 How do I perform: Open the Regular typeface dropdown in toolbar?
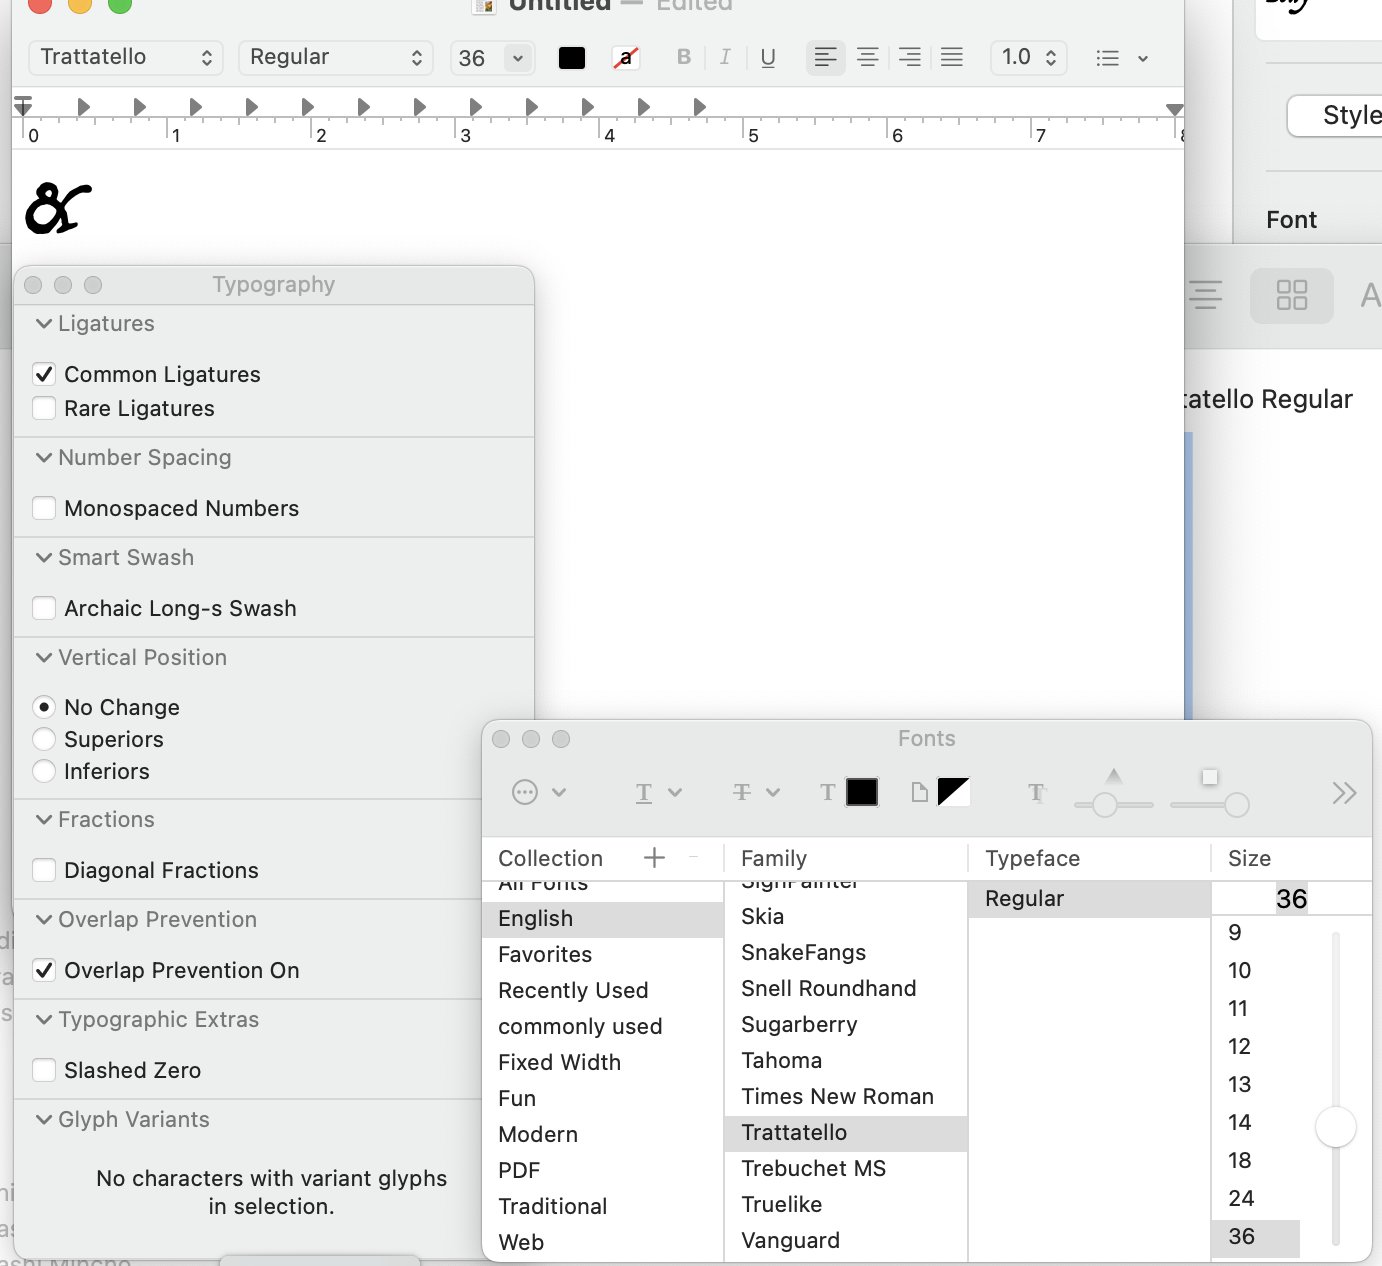click(x=336, y=57)
